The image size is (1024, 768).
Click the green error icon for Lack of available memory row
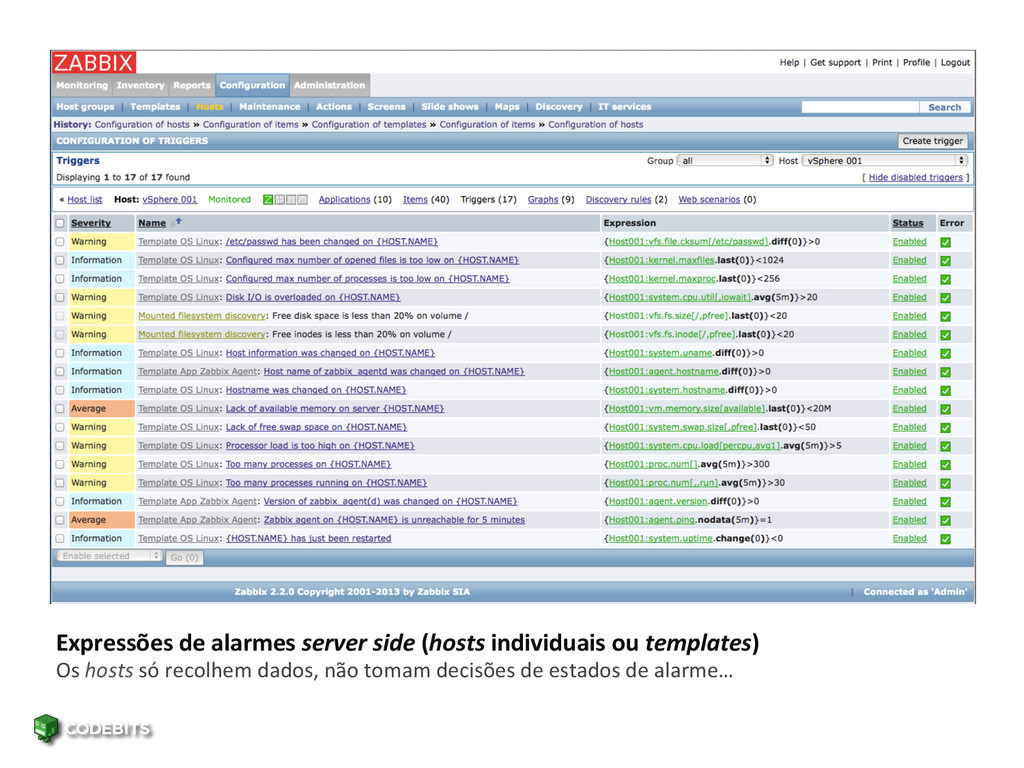(945, 409)
